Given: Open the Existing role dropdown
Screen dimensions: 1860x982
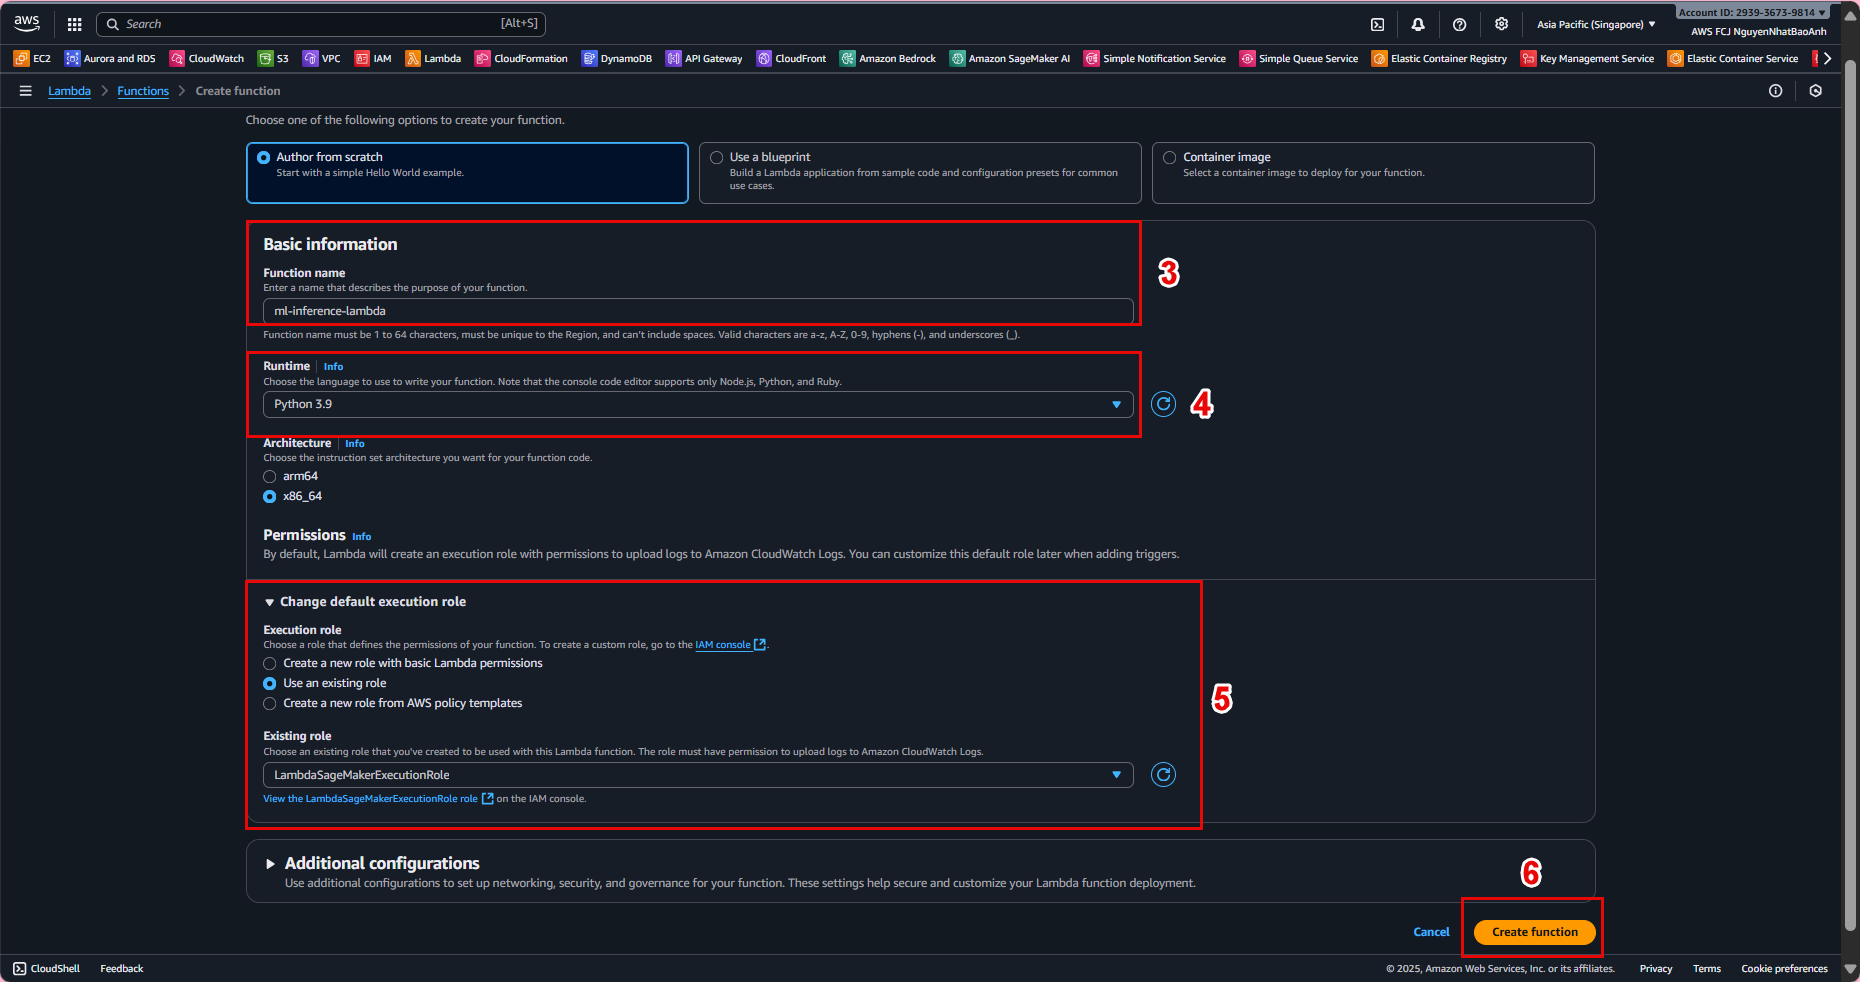Looking at the screenshot, I should click(698, 775).
